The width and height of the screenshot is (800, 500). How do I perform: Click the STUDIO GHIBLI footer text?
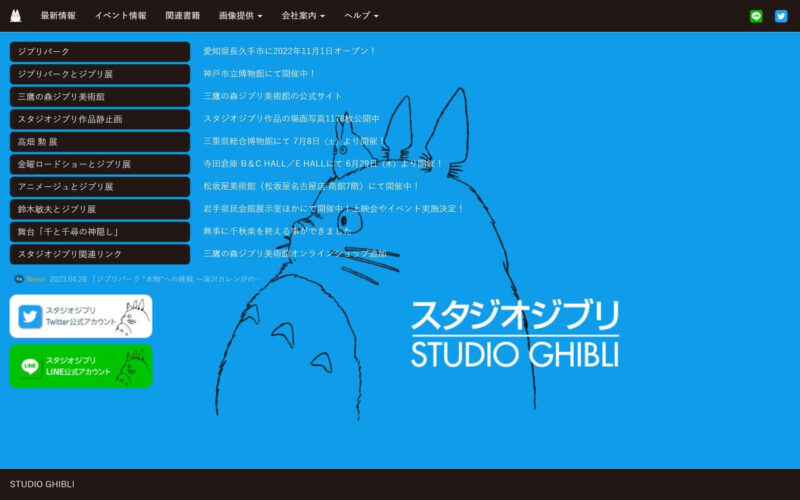42,484
